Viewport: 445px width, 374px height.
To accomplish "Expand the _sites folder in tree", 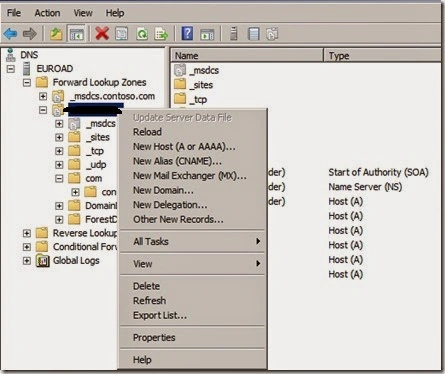I will [59, 137].
